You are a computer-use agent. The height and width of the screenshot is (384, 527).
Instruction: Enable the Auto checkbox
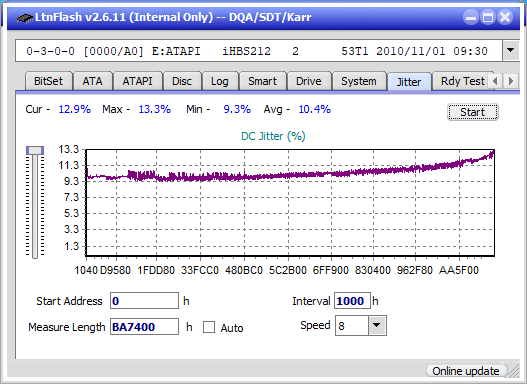point(209,327)
